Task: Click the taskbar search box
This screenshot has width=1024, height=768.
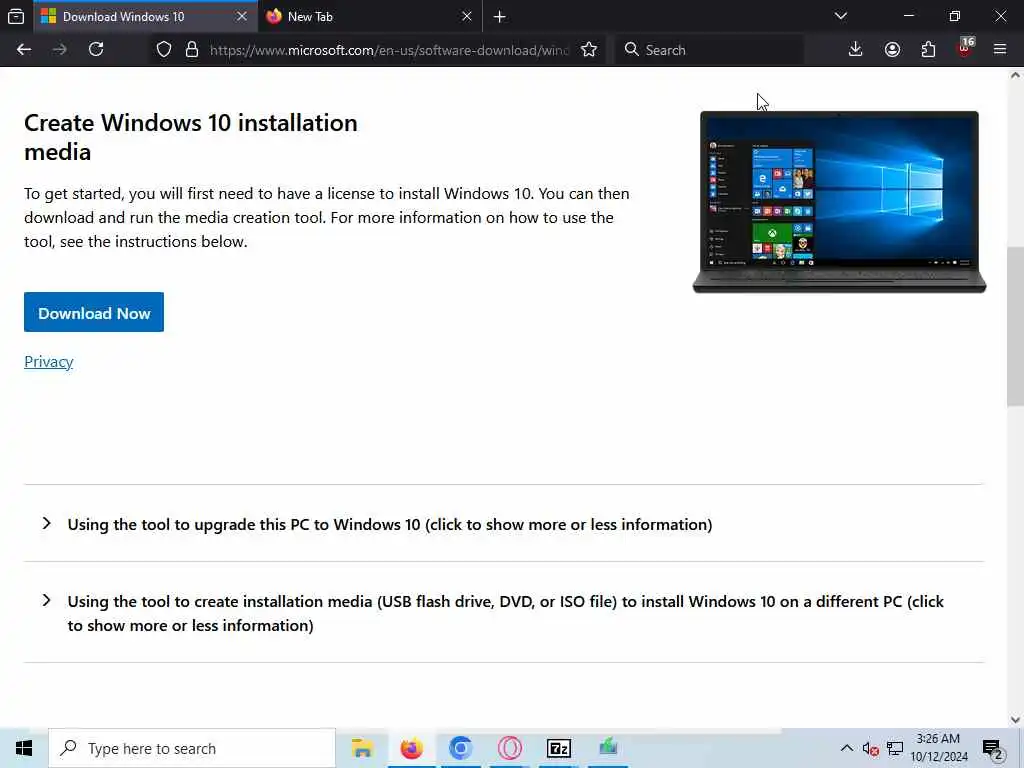Action: coord(192,748)
